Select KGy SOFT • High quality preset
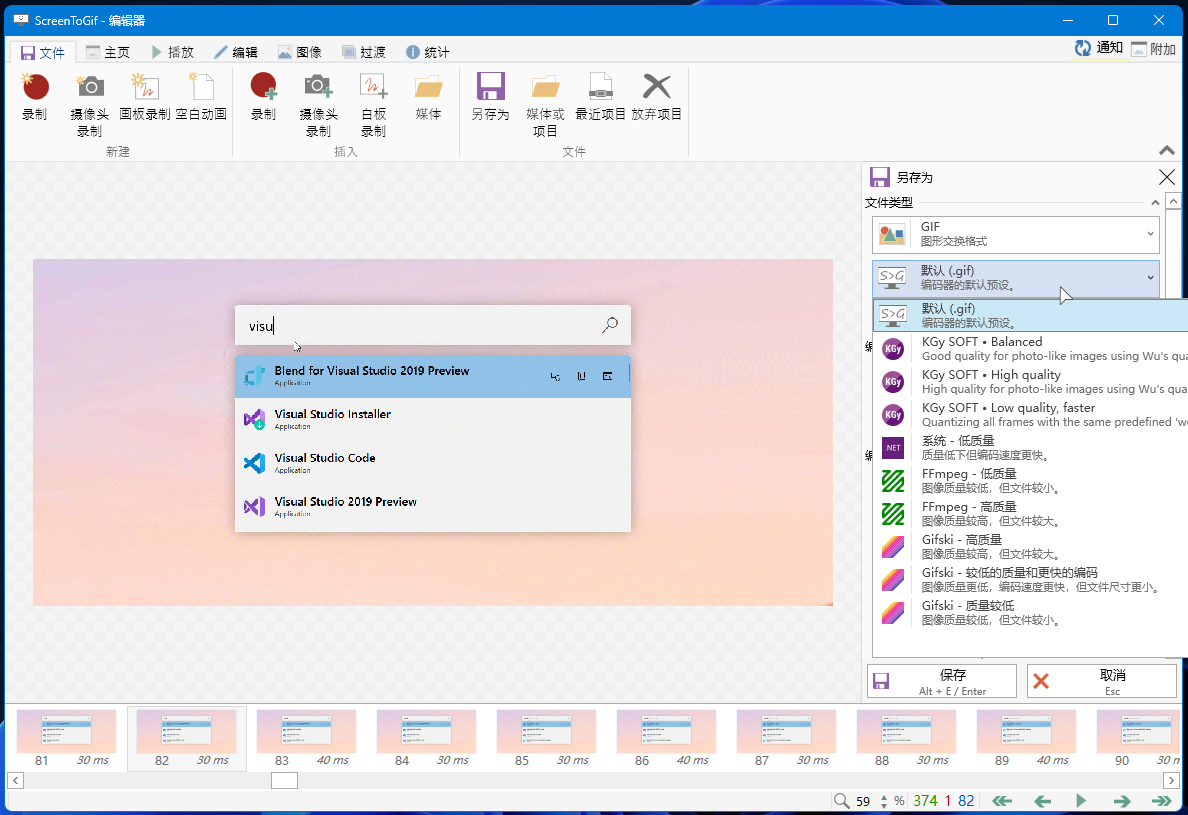This screenshot has height=815, width=1188. point(1030,382)
